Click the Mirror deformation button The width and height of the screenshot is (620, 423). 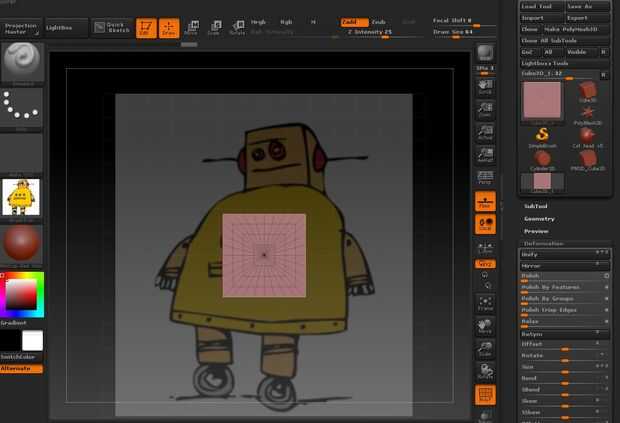(x=565, y=266)
